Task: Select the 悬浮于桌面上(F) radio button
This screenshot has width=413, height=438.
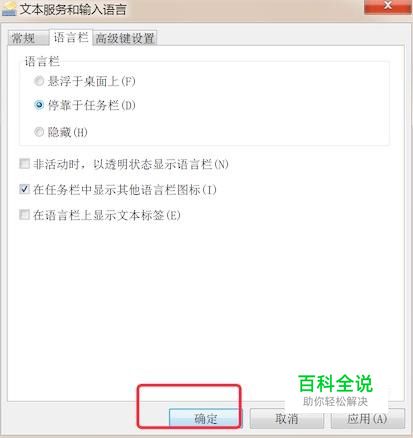Action: click(39, 81)
